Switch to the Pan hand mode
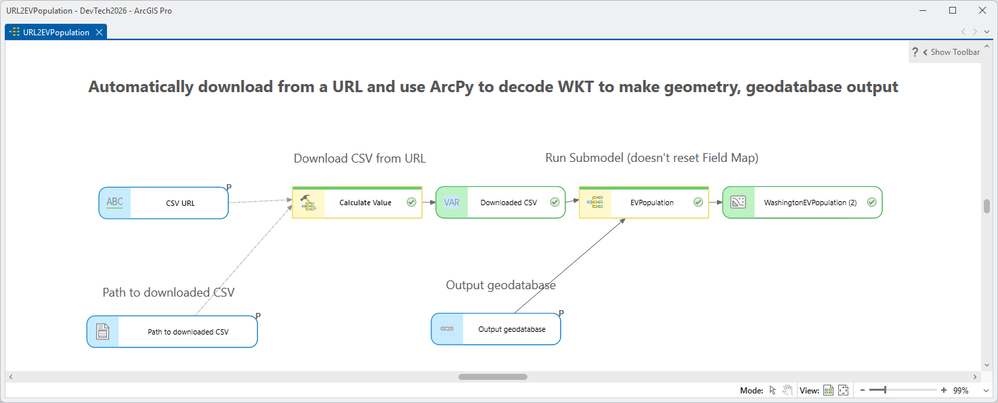998x403 pixels. [788, 390]
